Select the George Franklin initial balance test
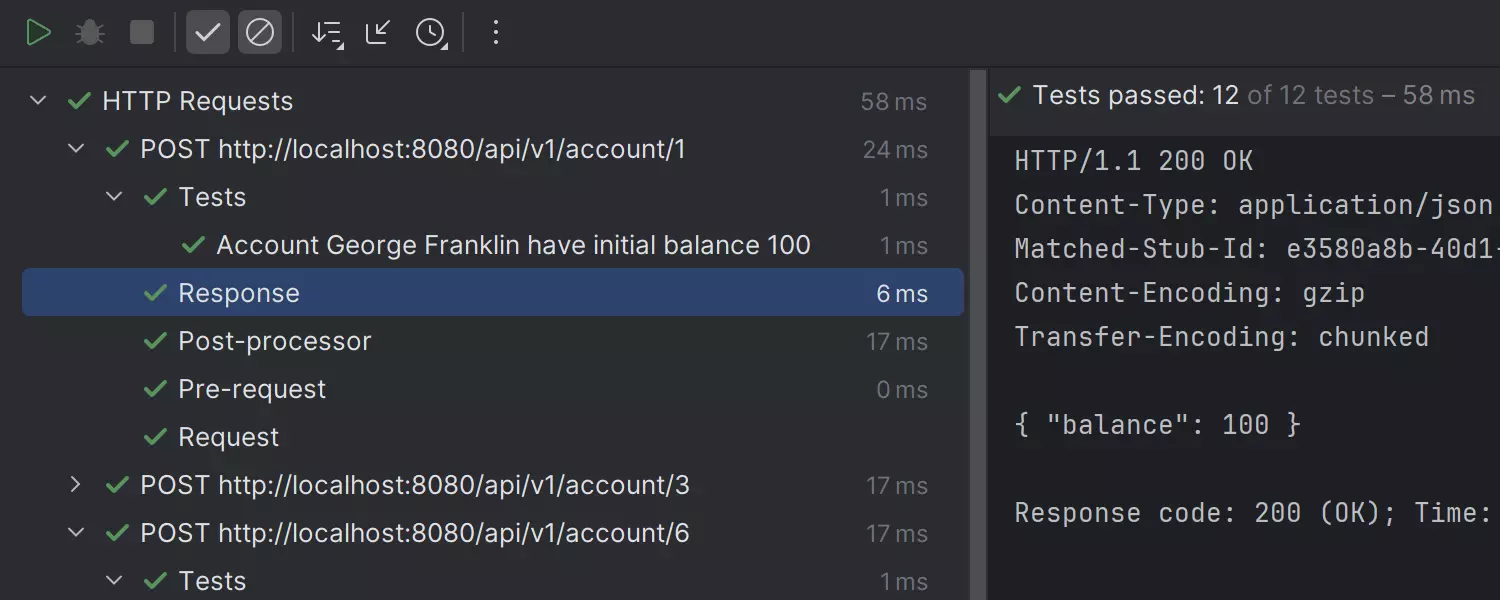 (513, 245)
